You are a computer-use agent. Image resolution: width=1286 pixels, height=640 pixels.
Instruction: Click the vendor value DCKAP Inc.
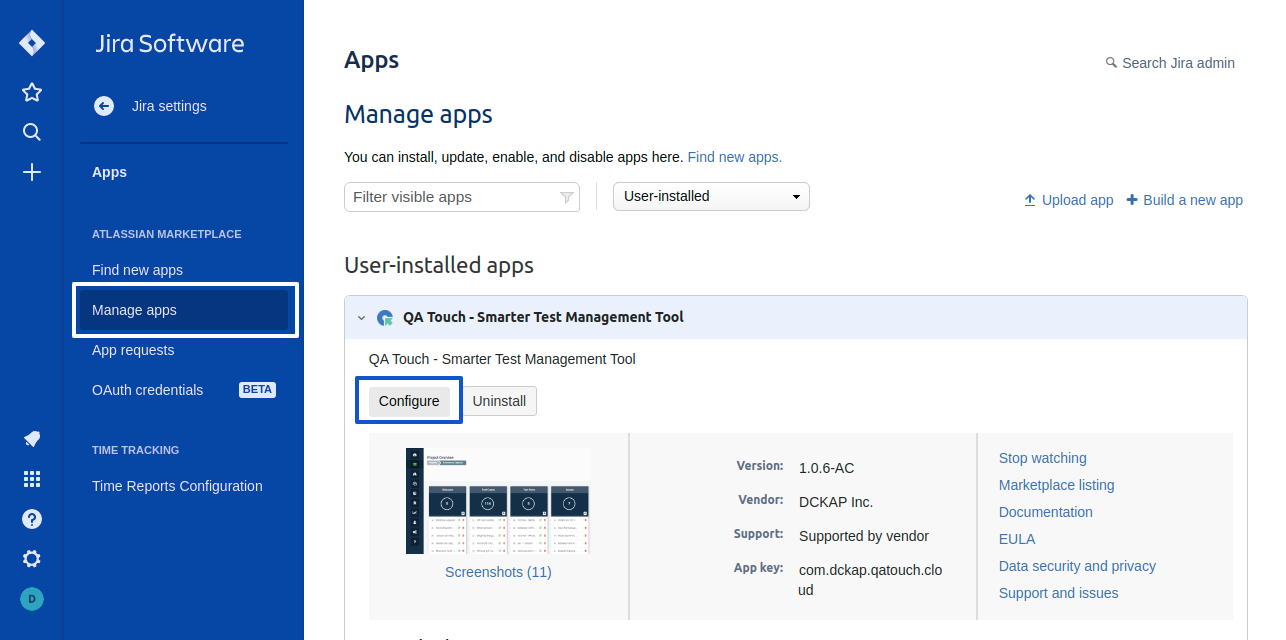click(836, 502)
